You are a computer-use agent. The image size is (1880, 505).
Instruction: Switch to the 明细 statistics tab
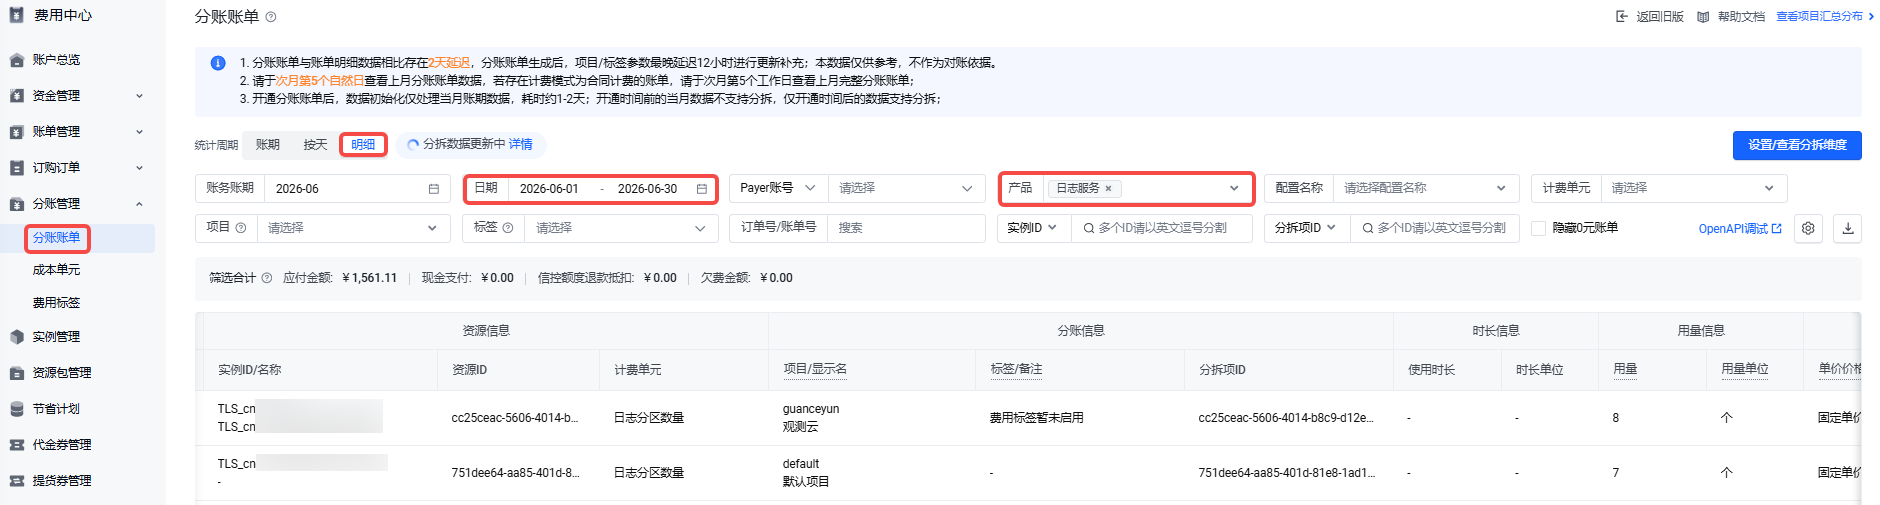click(363, 145)
